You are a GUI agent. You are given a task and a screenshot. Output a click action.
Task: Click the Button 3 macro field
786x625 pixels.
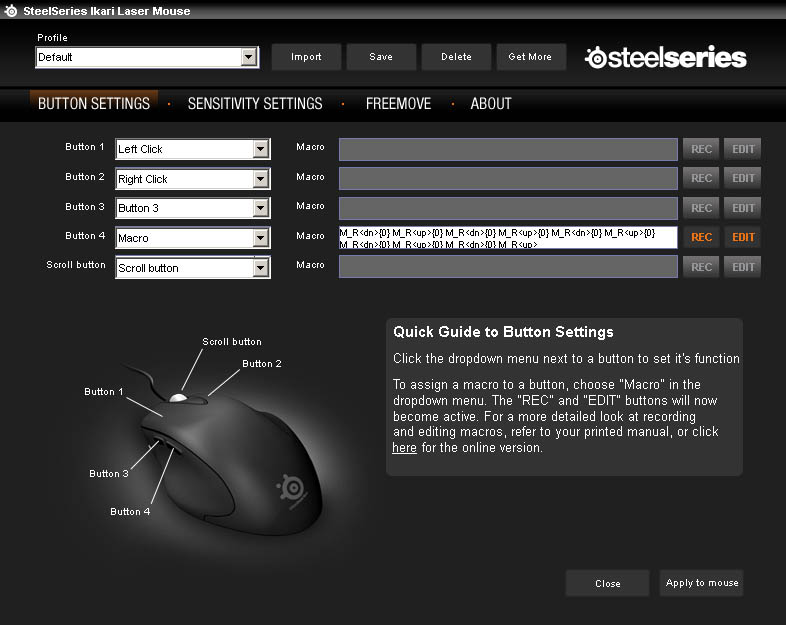[x=508, y=208]
